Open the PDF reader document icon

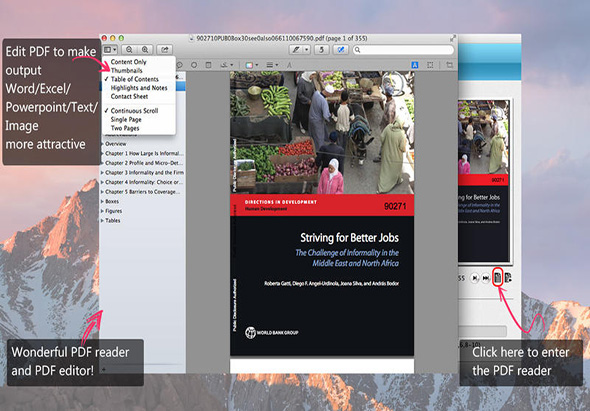point(498,278)
